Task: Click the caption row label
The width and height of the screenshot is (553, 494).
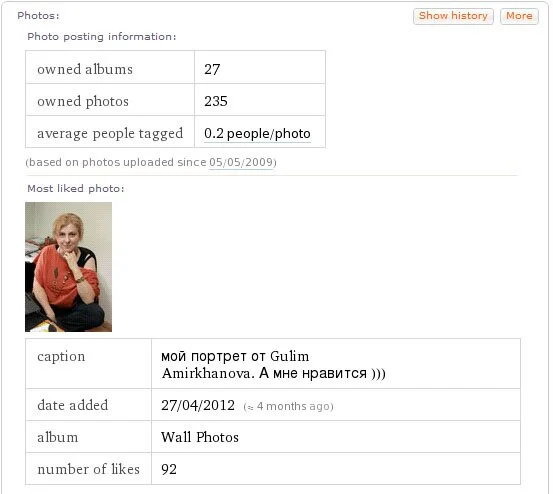Action: tap(61, 356)
